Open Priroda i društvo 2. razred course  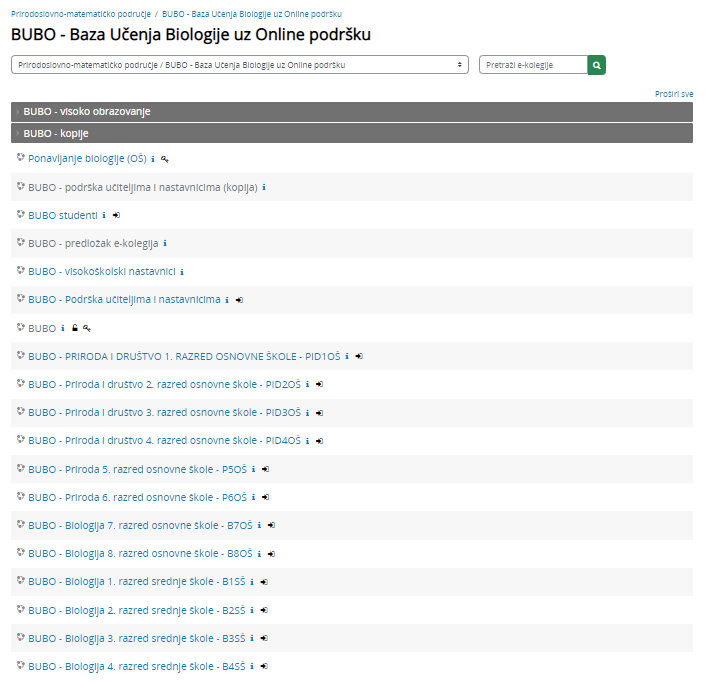(165, 384)
